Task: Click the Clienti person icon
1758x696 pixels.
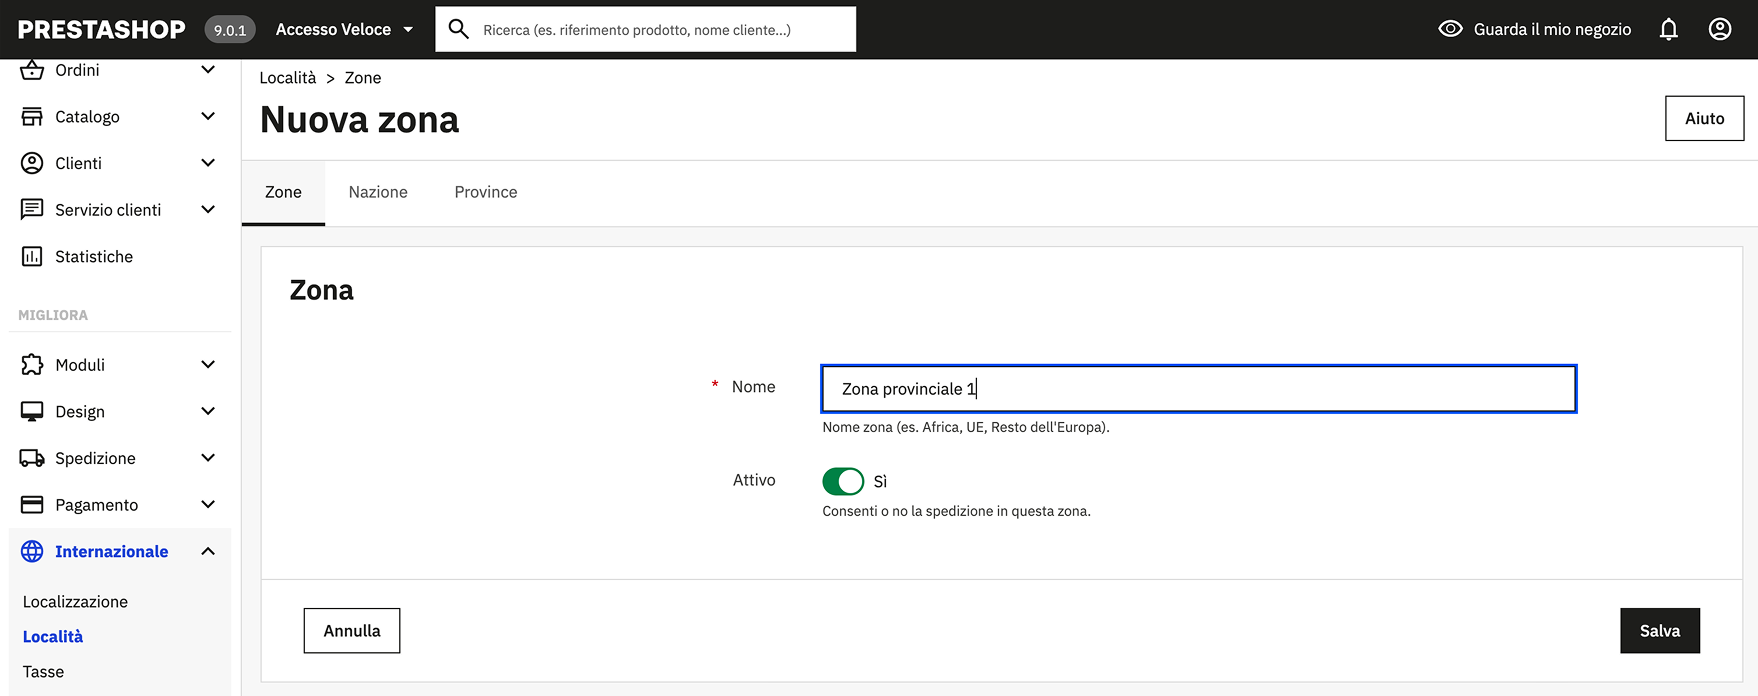Action: tap(32, 163)
